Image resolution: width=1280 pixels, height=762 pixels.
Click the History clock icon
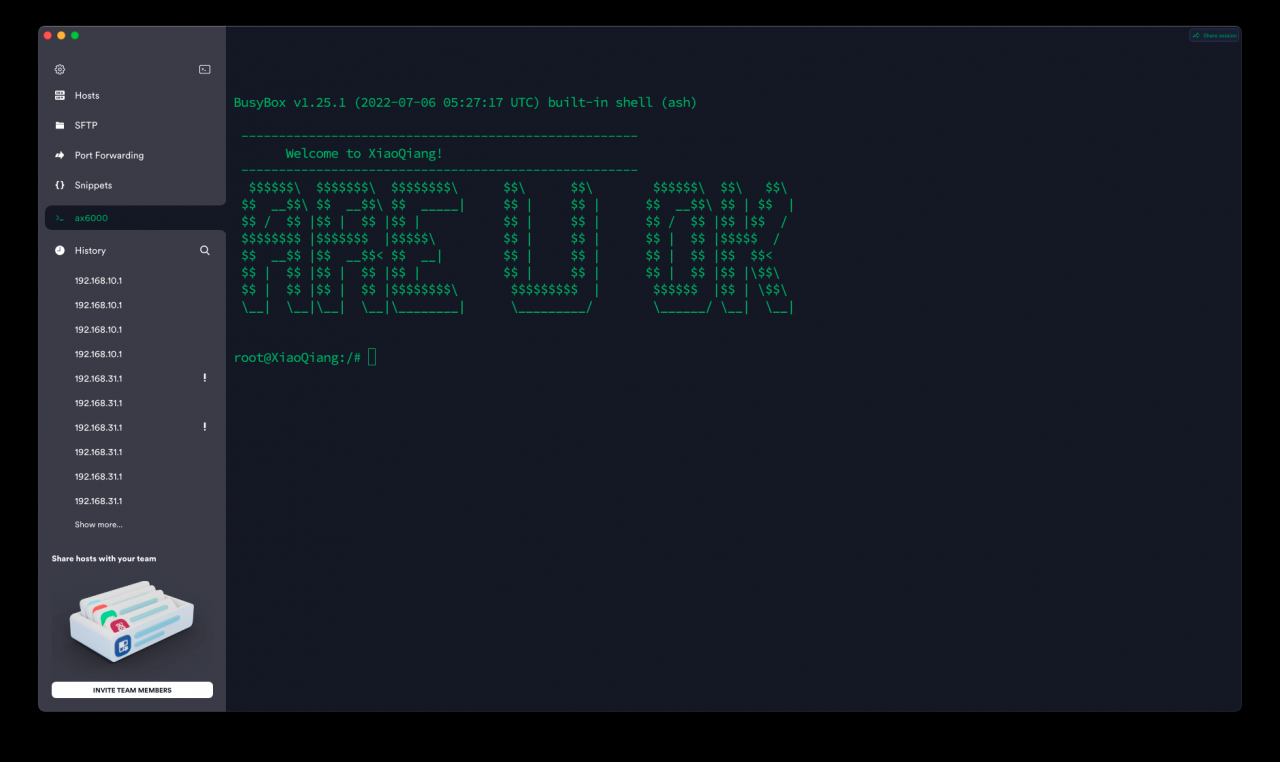(60, 250)
